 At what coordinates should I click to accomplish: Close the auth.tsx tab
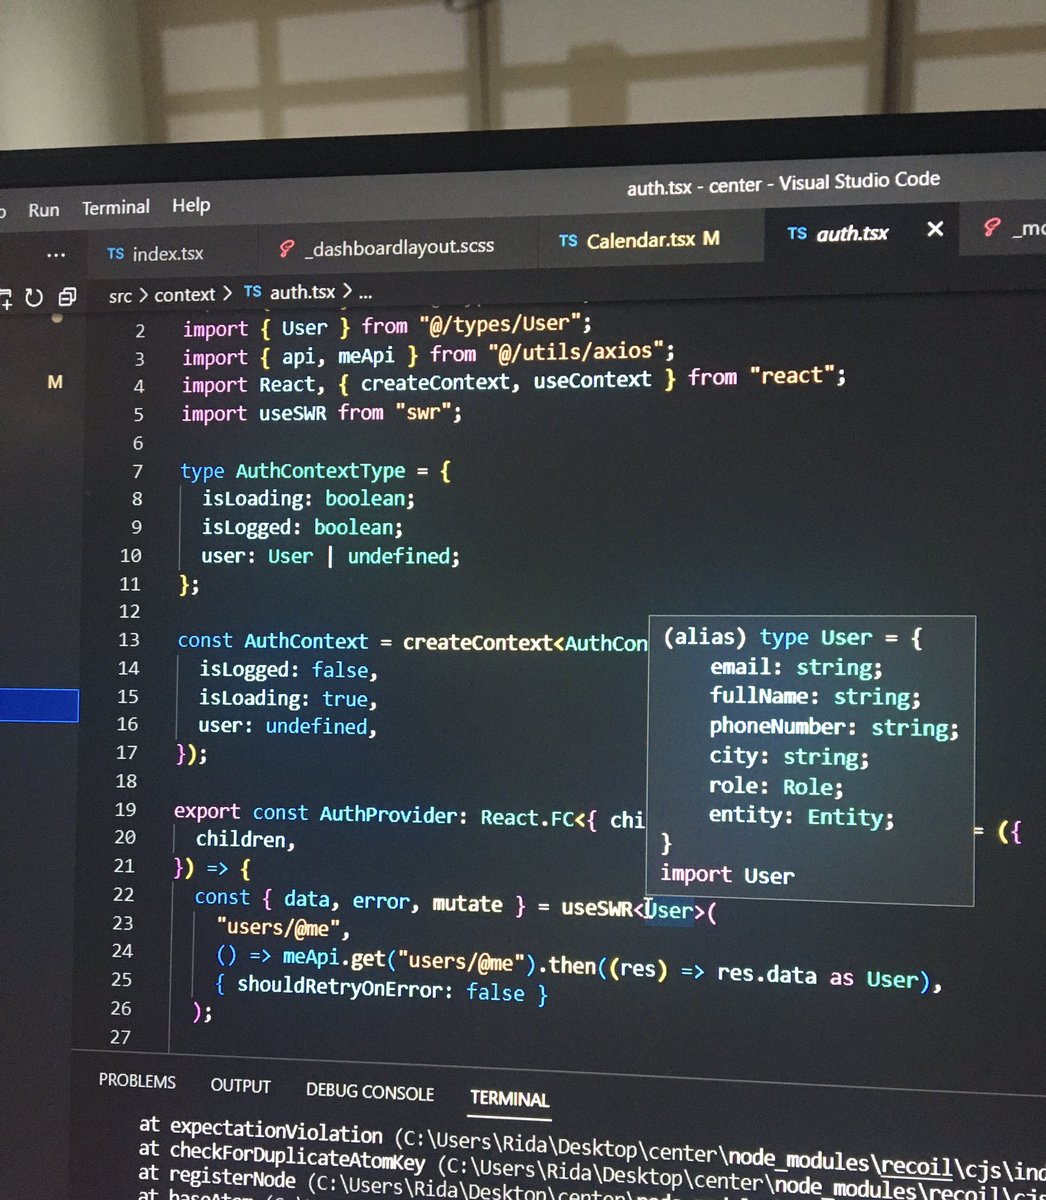point(935,230)
